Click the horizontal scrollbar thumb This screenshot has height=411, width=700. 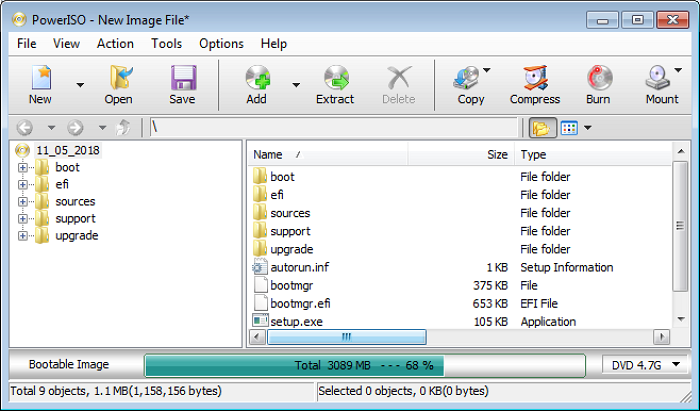tap(346, 337)
